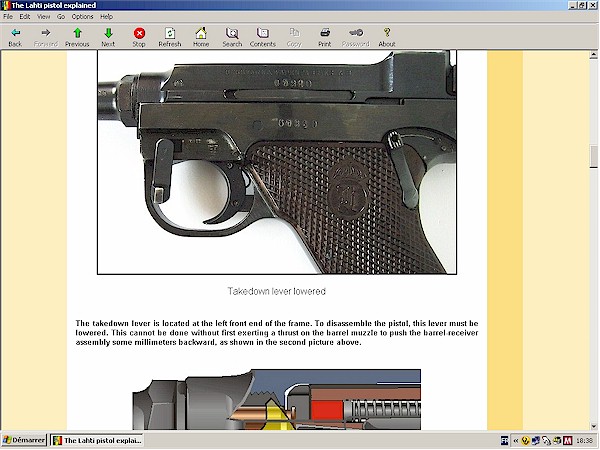This screenshot has height=450, width=600.
Task: Click the scrollbar down arrow
Action: pyautogui.click(x=593, y=426)
